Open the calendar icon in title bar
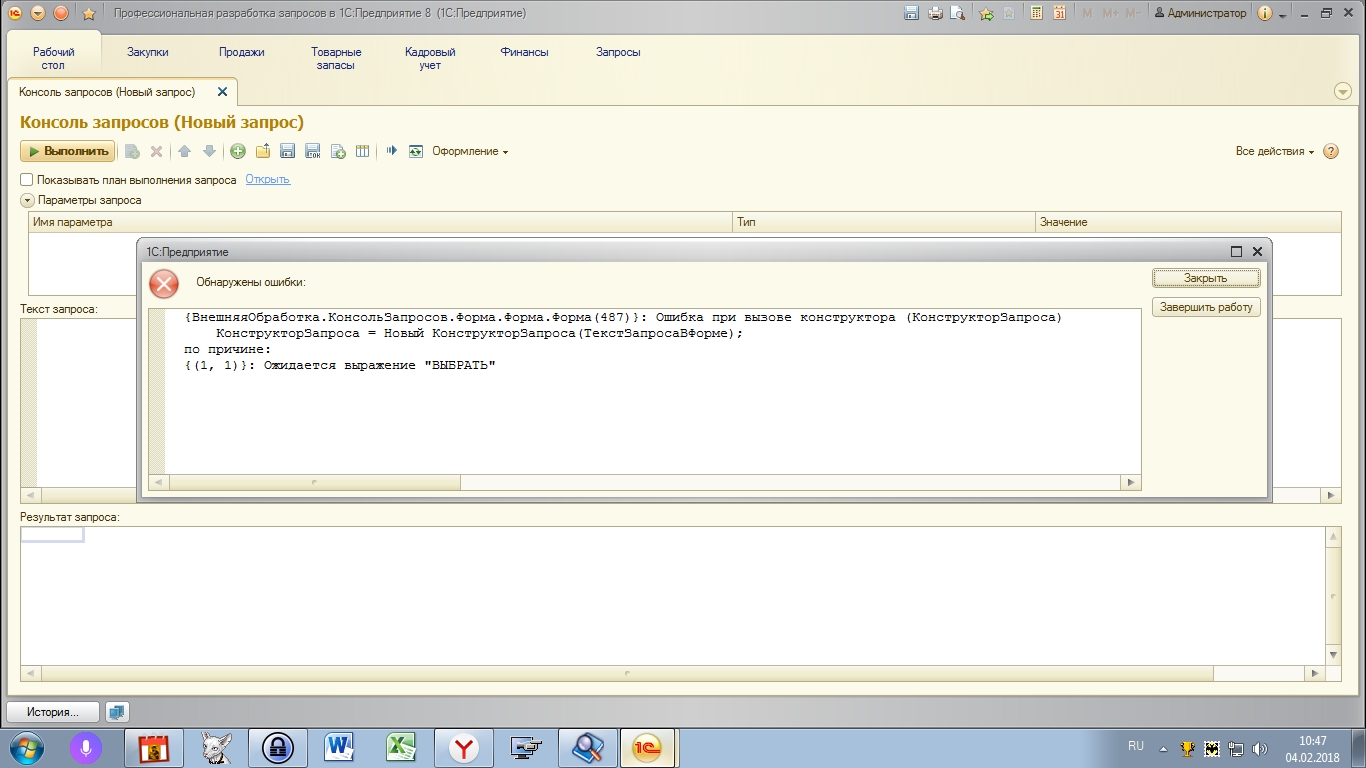Image resolution: width=1366 pixels, height=768 pixels. (1059, 13)
